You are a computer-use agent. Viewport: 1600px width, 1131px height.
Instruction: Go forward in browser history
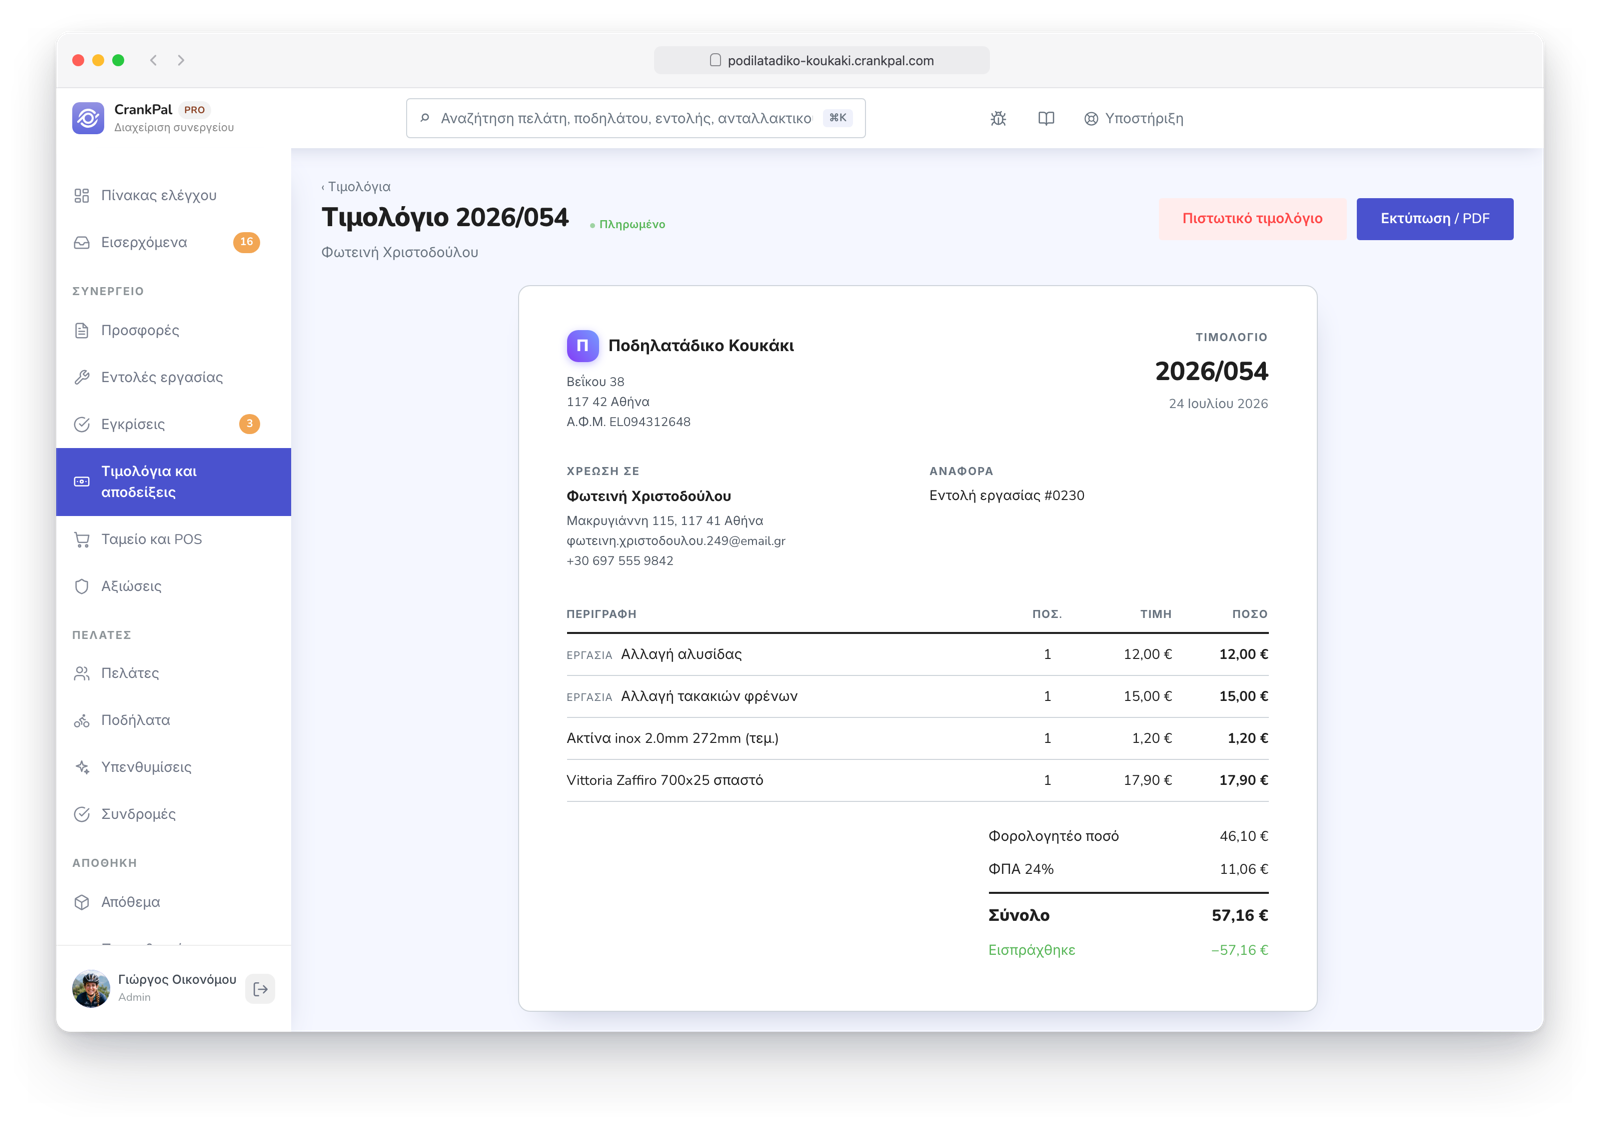point(181,60)
